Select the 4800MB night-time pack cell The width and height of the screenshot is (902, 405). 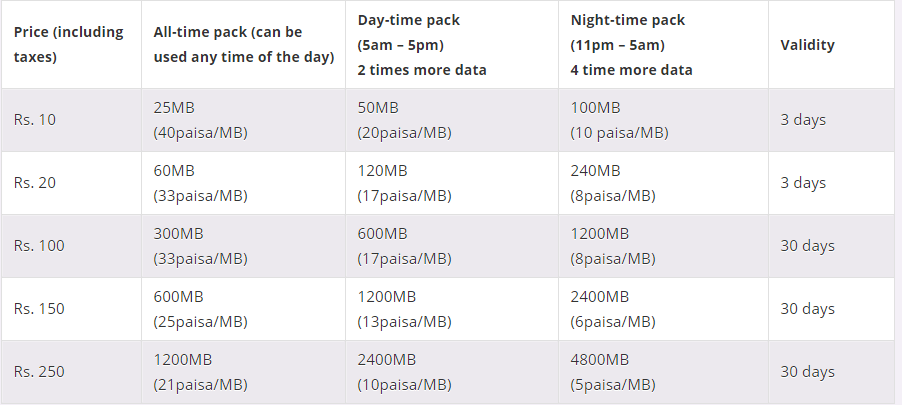[x=663, y=372]
